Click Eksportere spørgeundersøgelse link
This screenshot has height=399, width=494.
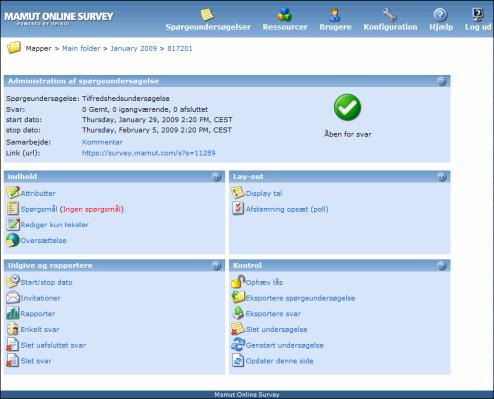(300, 298)
